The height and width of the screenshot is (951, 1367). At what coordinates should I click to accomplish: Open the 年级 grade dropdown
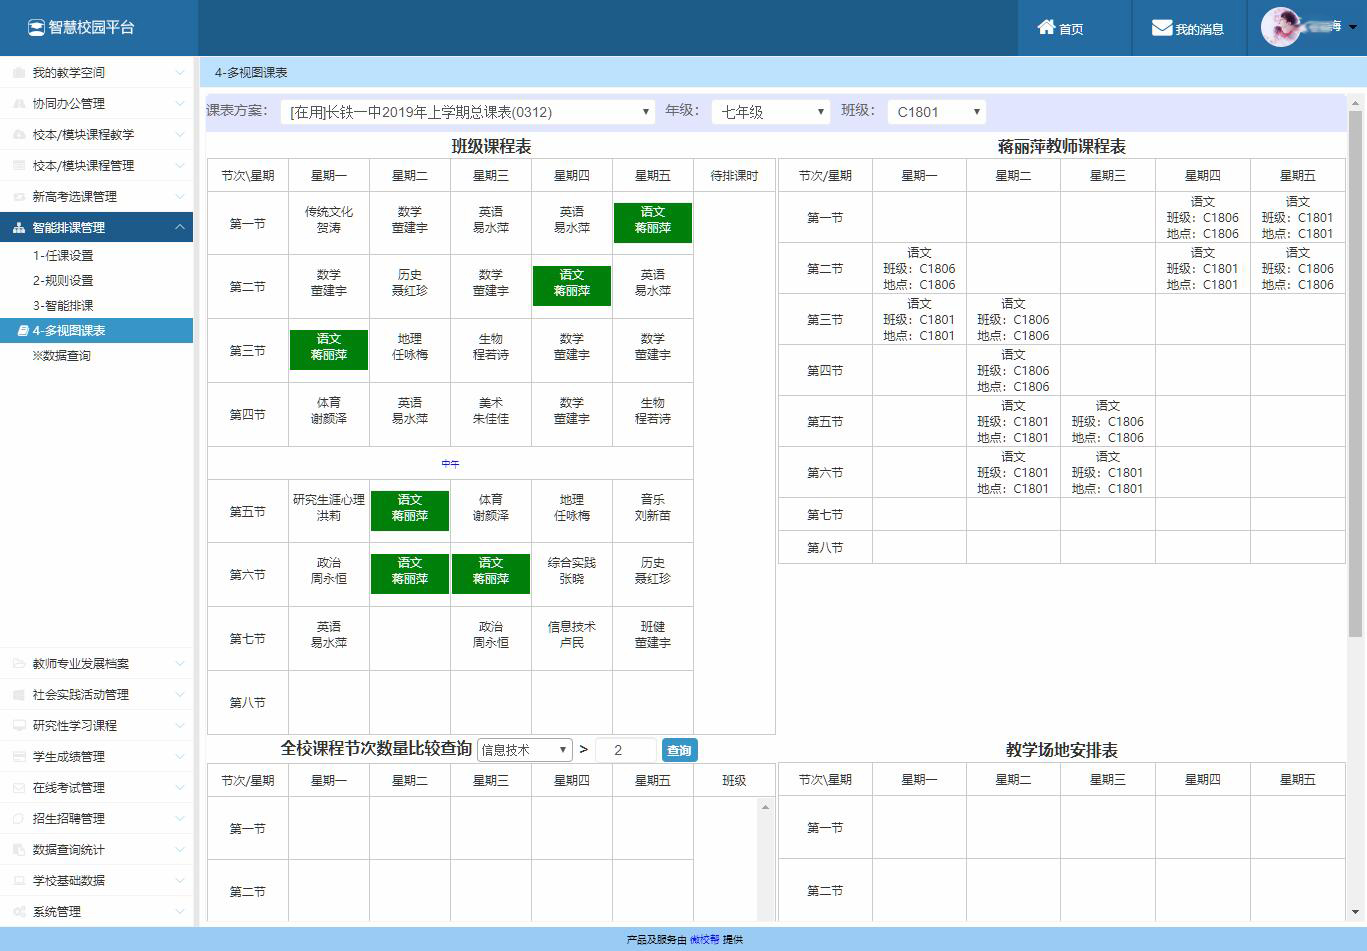click(x=770, y=112)
